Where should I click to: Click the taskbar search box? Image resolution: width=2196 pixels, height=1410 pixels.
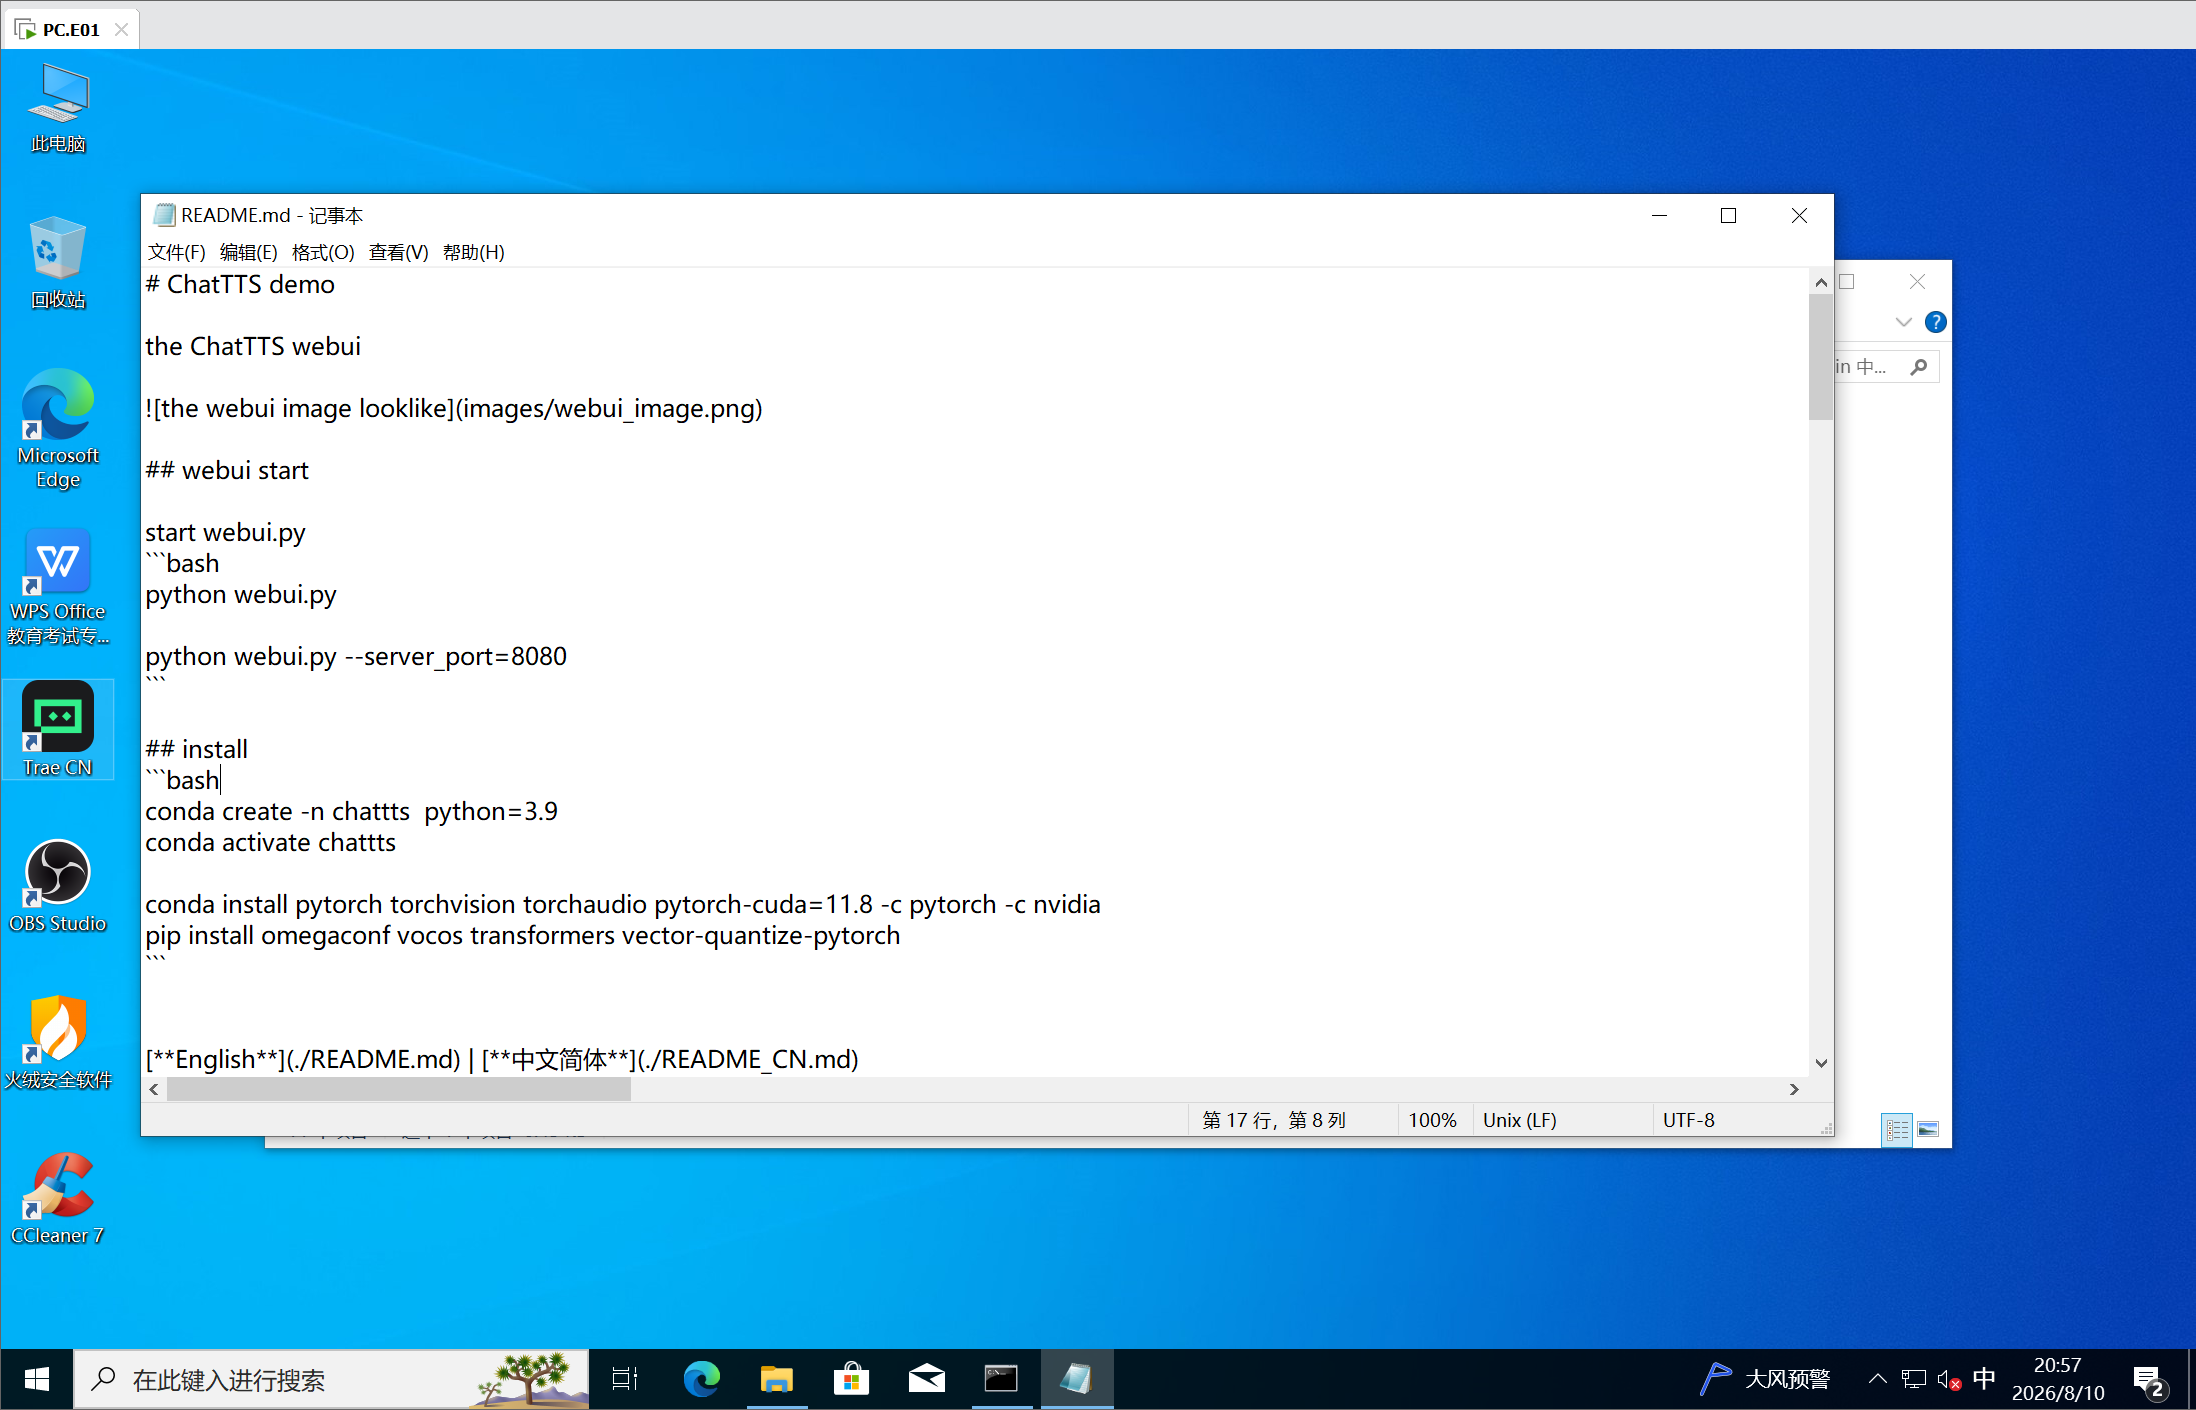pos(331,1380)
